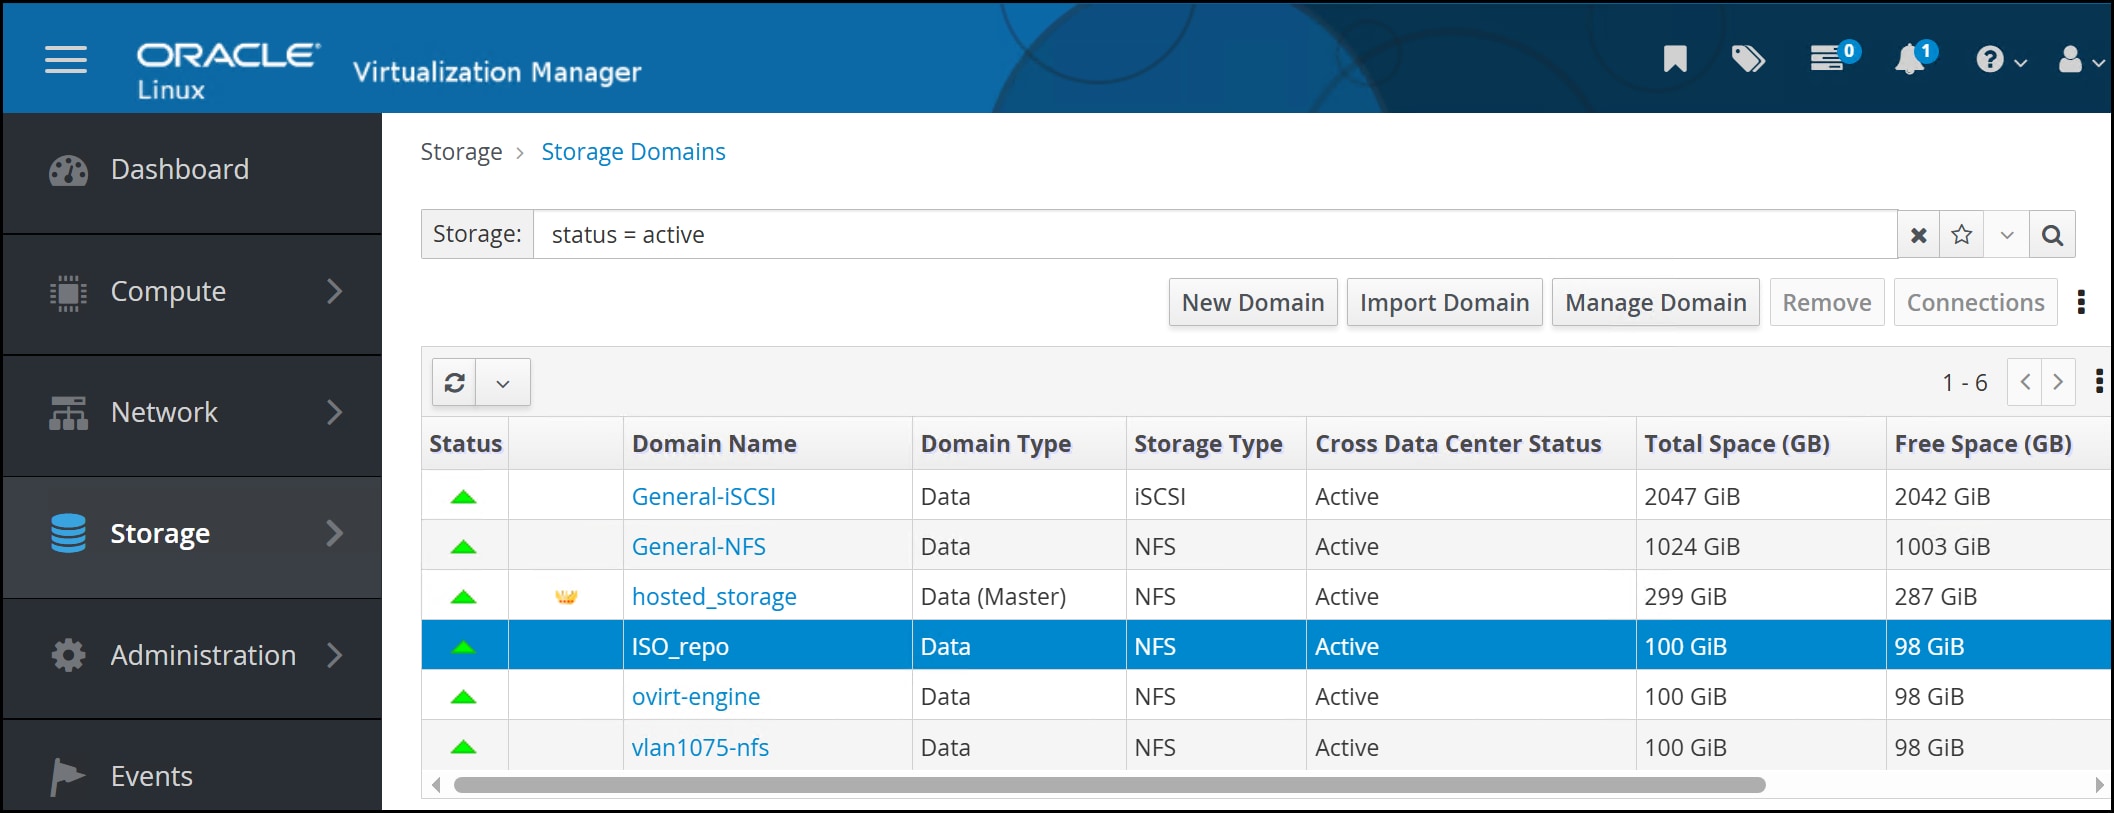Image resolution: width=2114 pixels, height=813 pixels.
Task: Open the refresh interval dropdown
Action: (x=503, y=383)
